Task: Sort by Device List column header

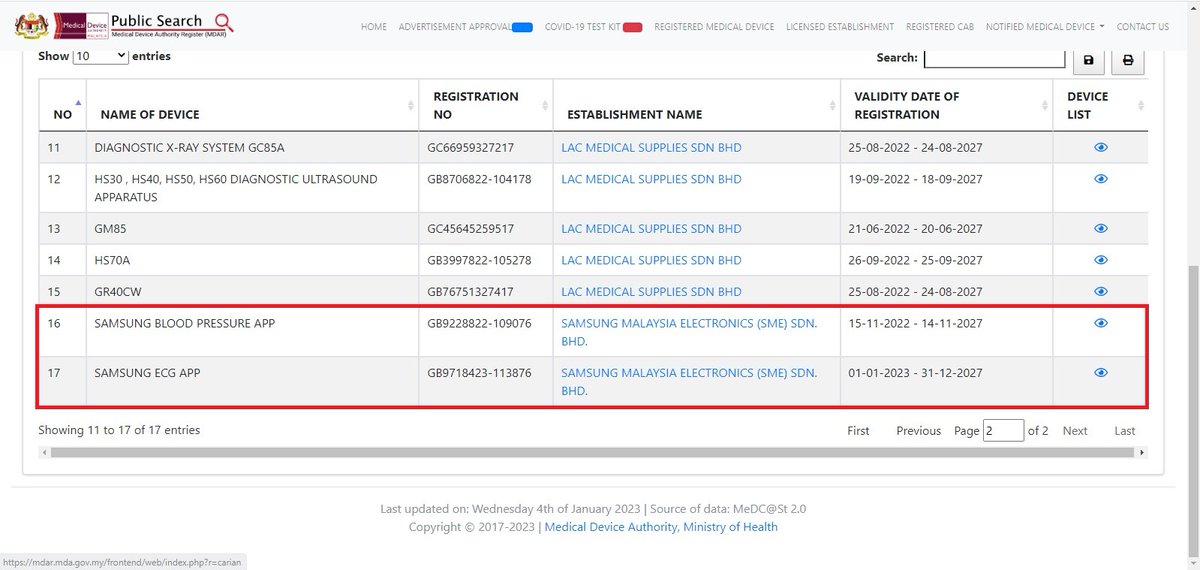Action: (1100, 105)
